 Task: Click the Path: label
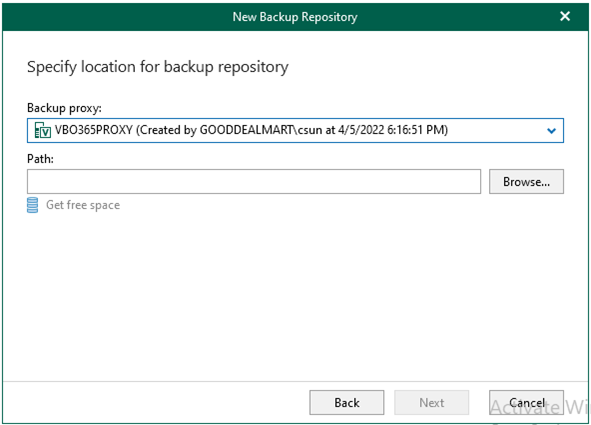pos(40,159)
